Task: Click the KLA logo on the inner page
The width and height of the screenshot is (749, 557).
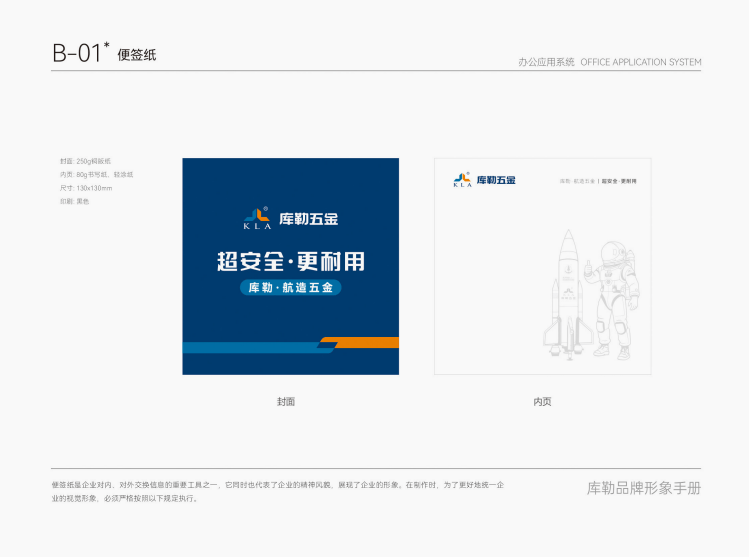Action: pyautogui.click(x=462, y=180)
